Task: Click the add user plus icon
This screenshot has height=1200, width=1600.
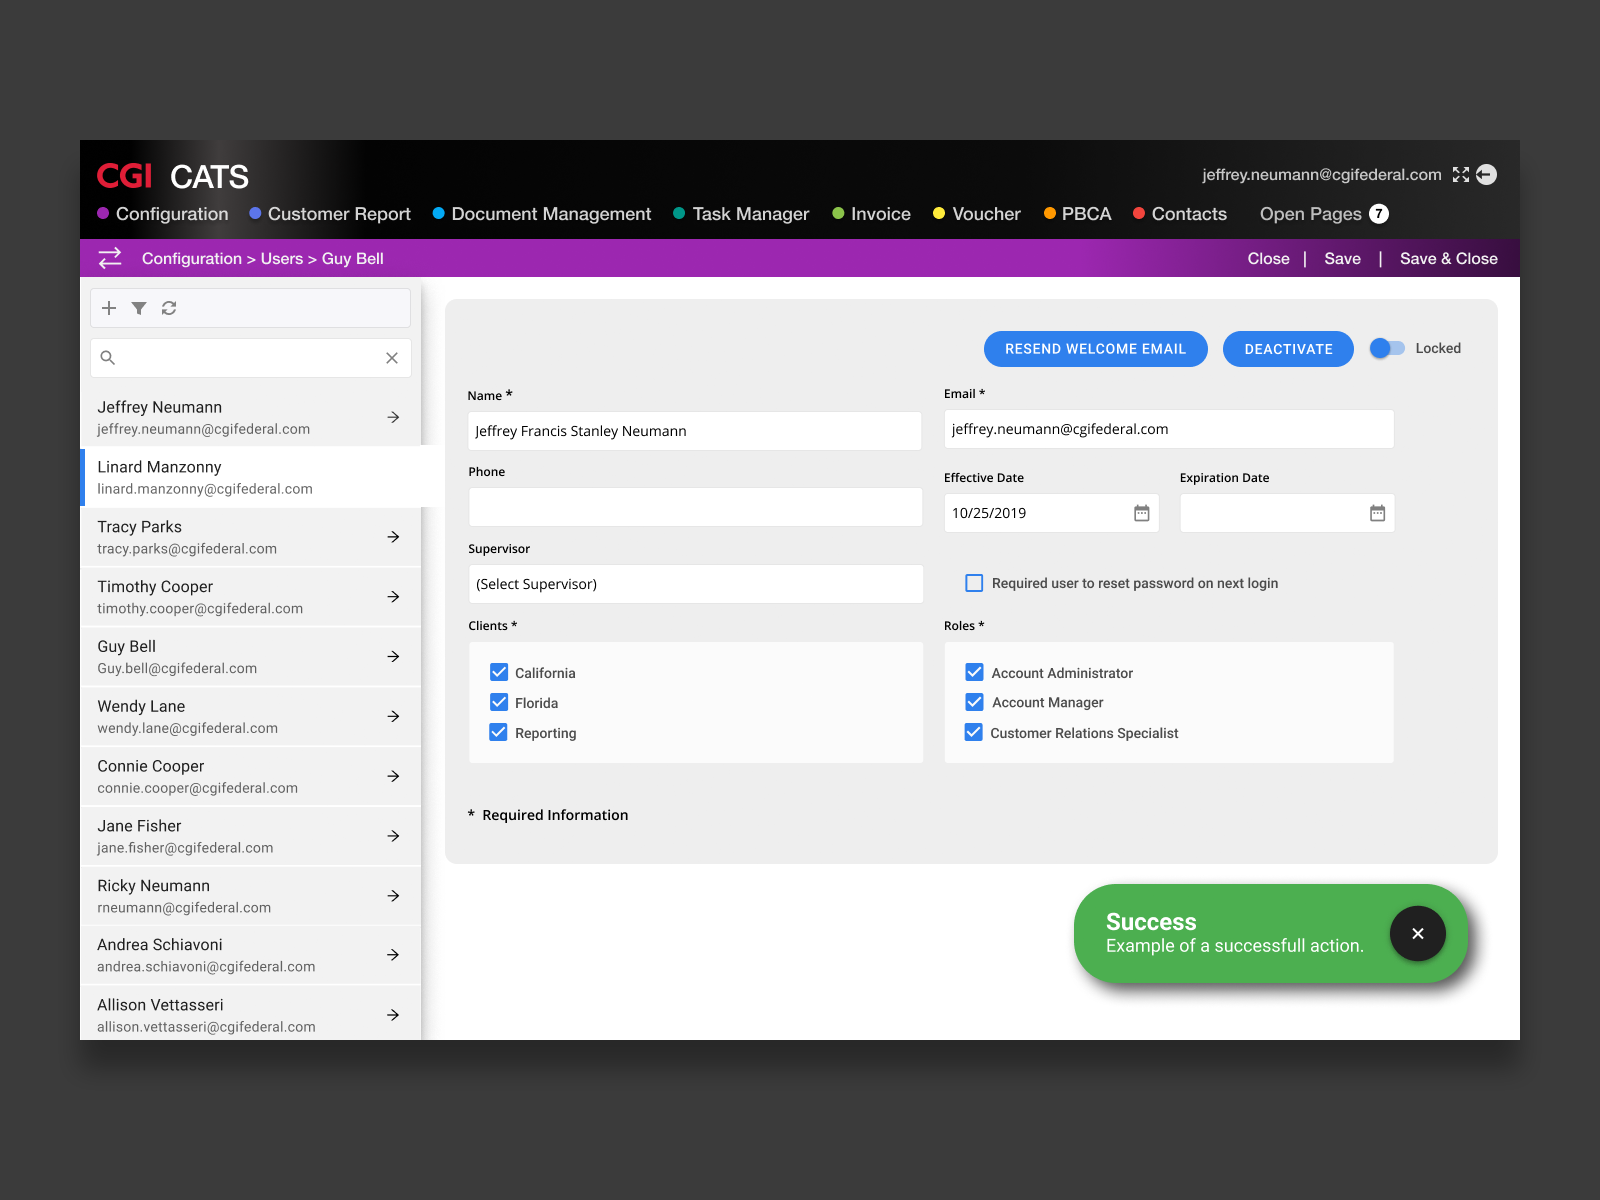Action: pyautogui.click(x=109, y=308)
